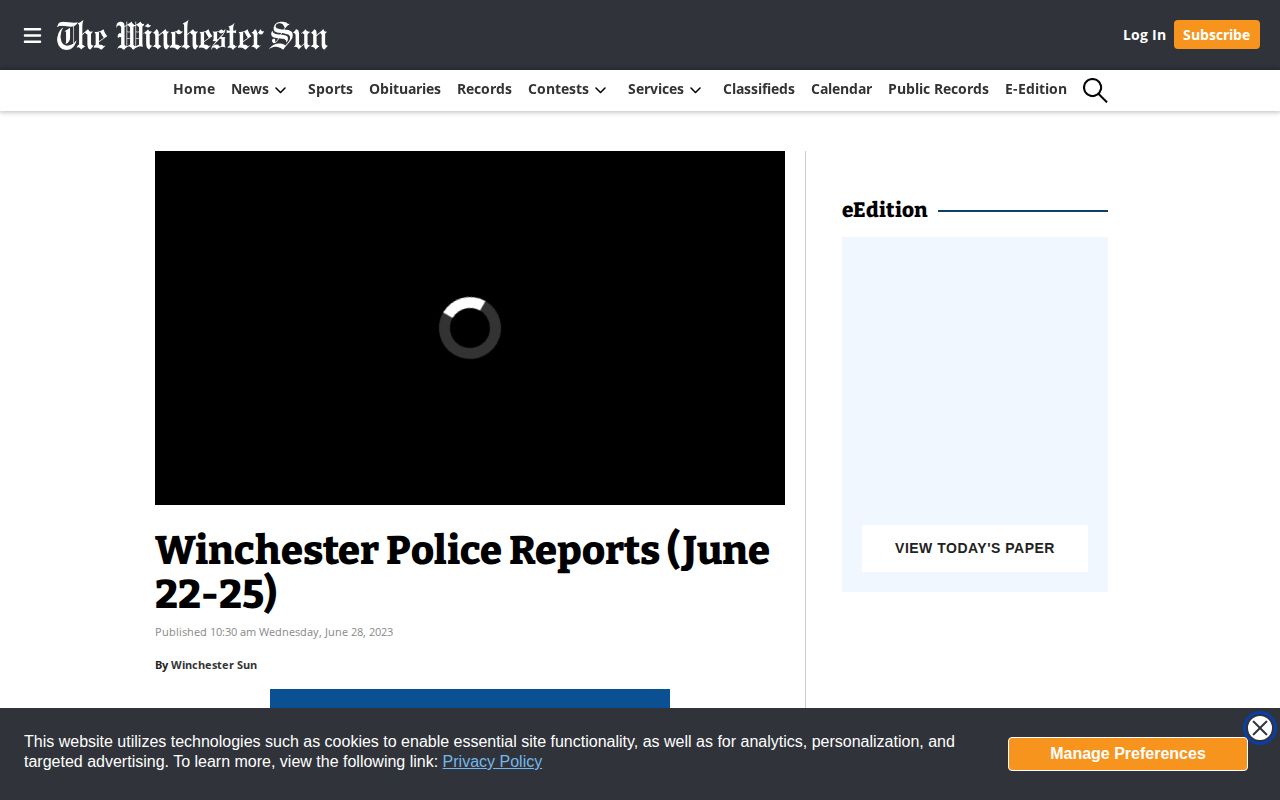Click the blue article image below byline
Image resolution: width=1280 pixels, height=800 pixels.
470,698
